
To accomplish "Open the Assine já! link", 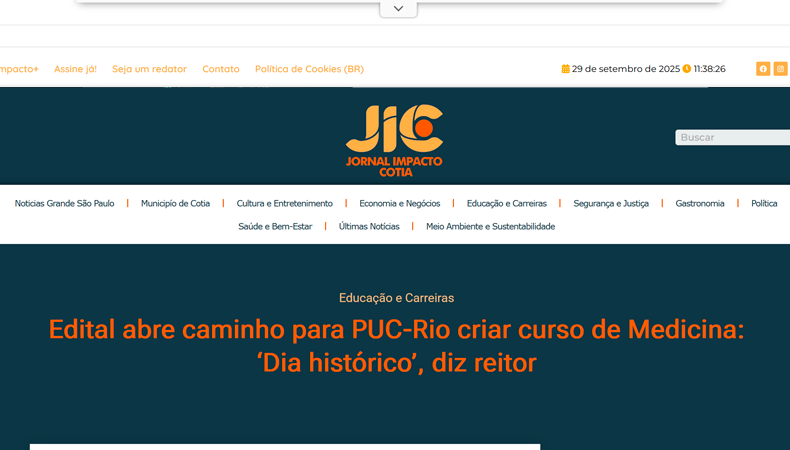I will click(76, 69).
